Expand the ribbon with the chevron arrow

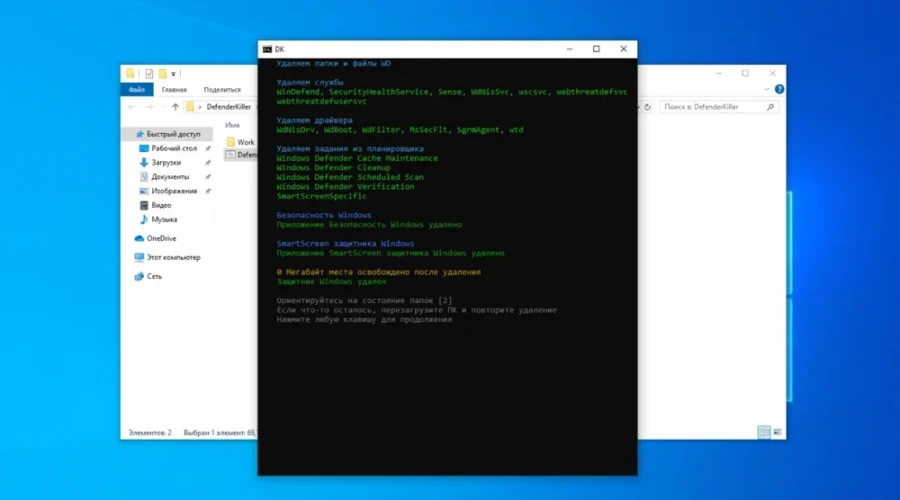point(766,89)
